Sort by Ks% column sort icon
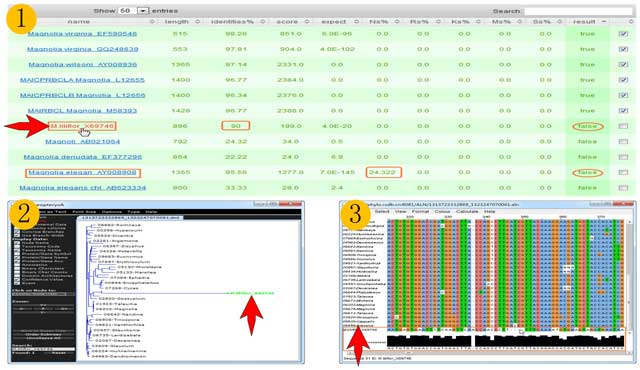640x370 pixels. click(x=478, y=22)
